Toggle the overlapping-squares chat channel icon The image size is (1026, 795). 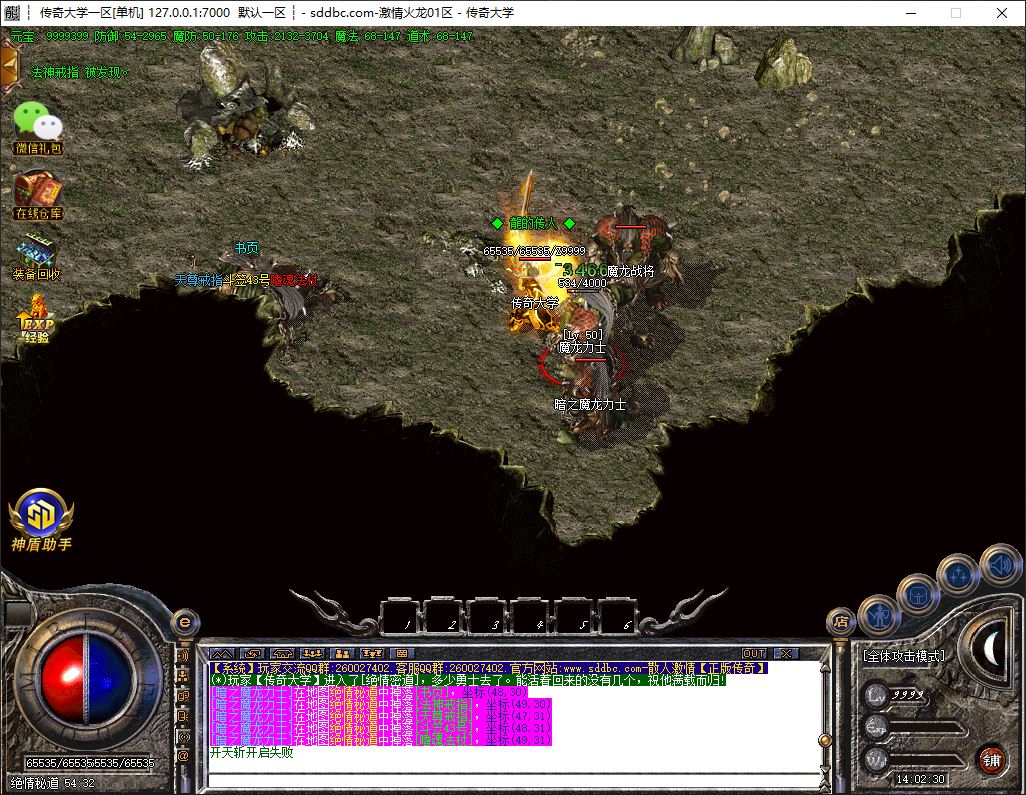coord(184,696)
